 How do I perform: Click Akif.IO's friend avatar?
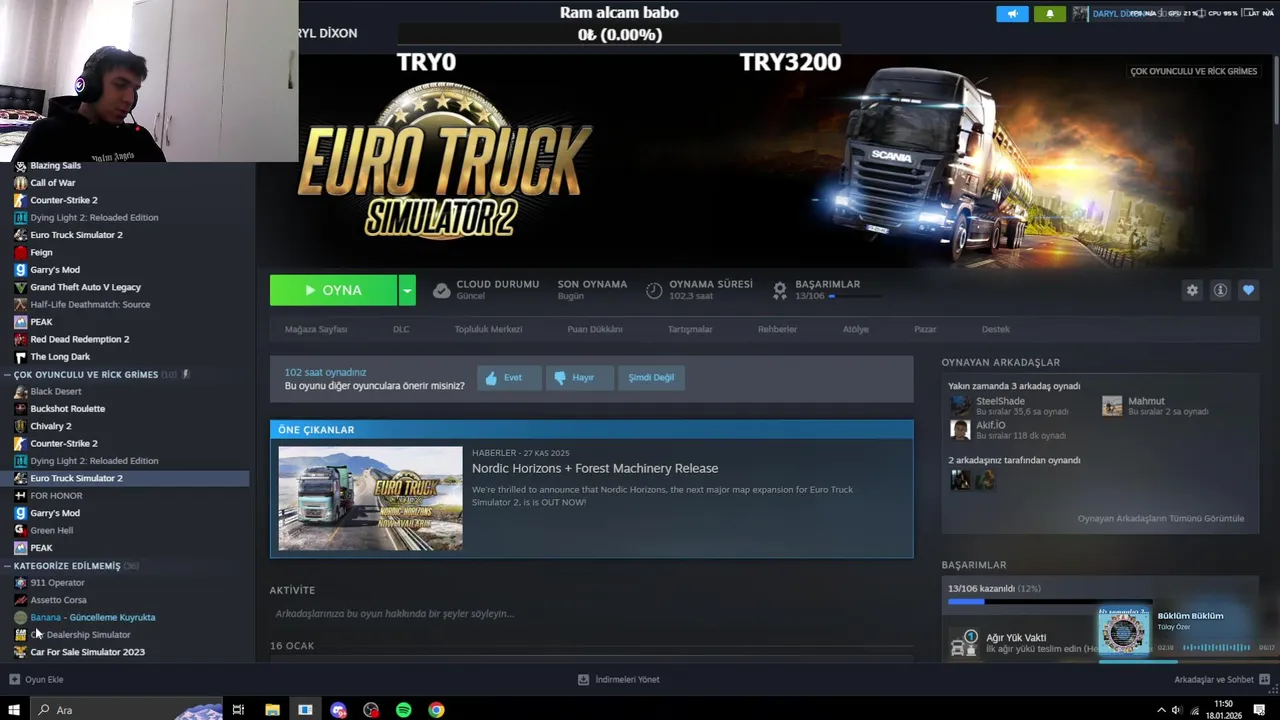960,430
